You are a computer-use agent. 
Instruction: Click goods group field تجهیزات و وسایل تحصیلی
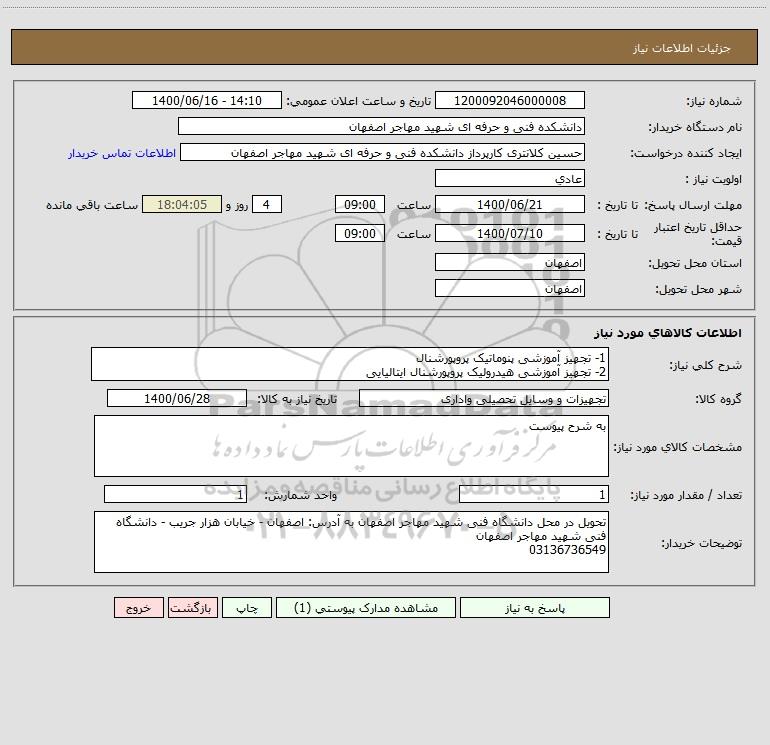[484, 398]
